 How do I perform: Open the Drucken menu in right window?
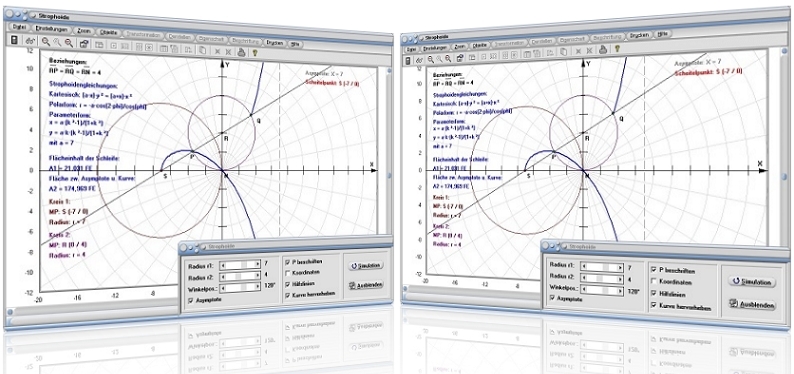coord(640,35)
